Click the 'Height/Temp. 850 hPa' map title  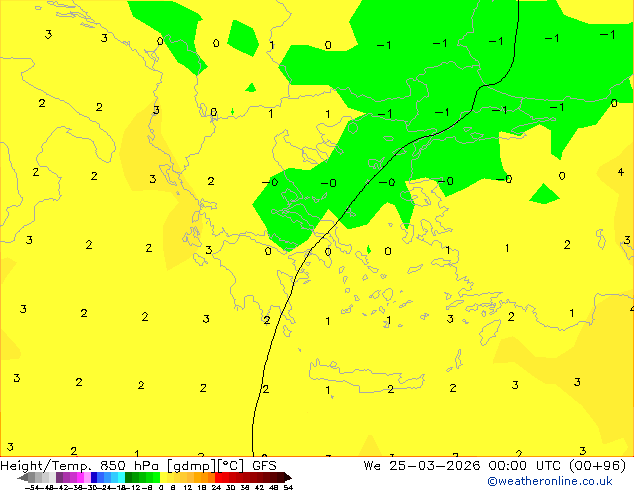click(x=79, y=466)
